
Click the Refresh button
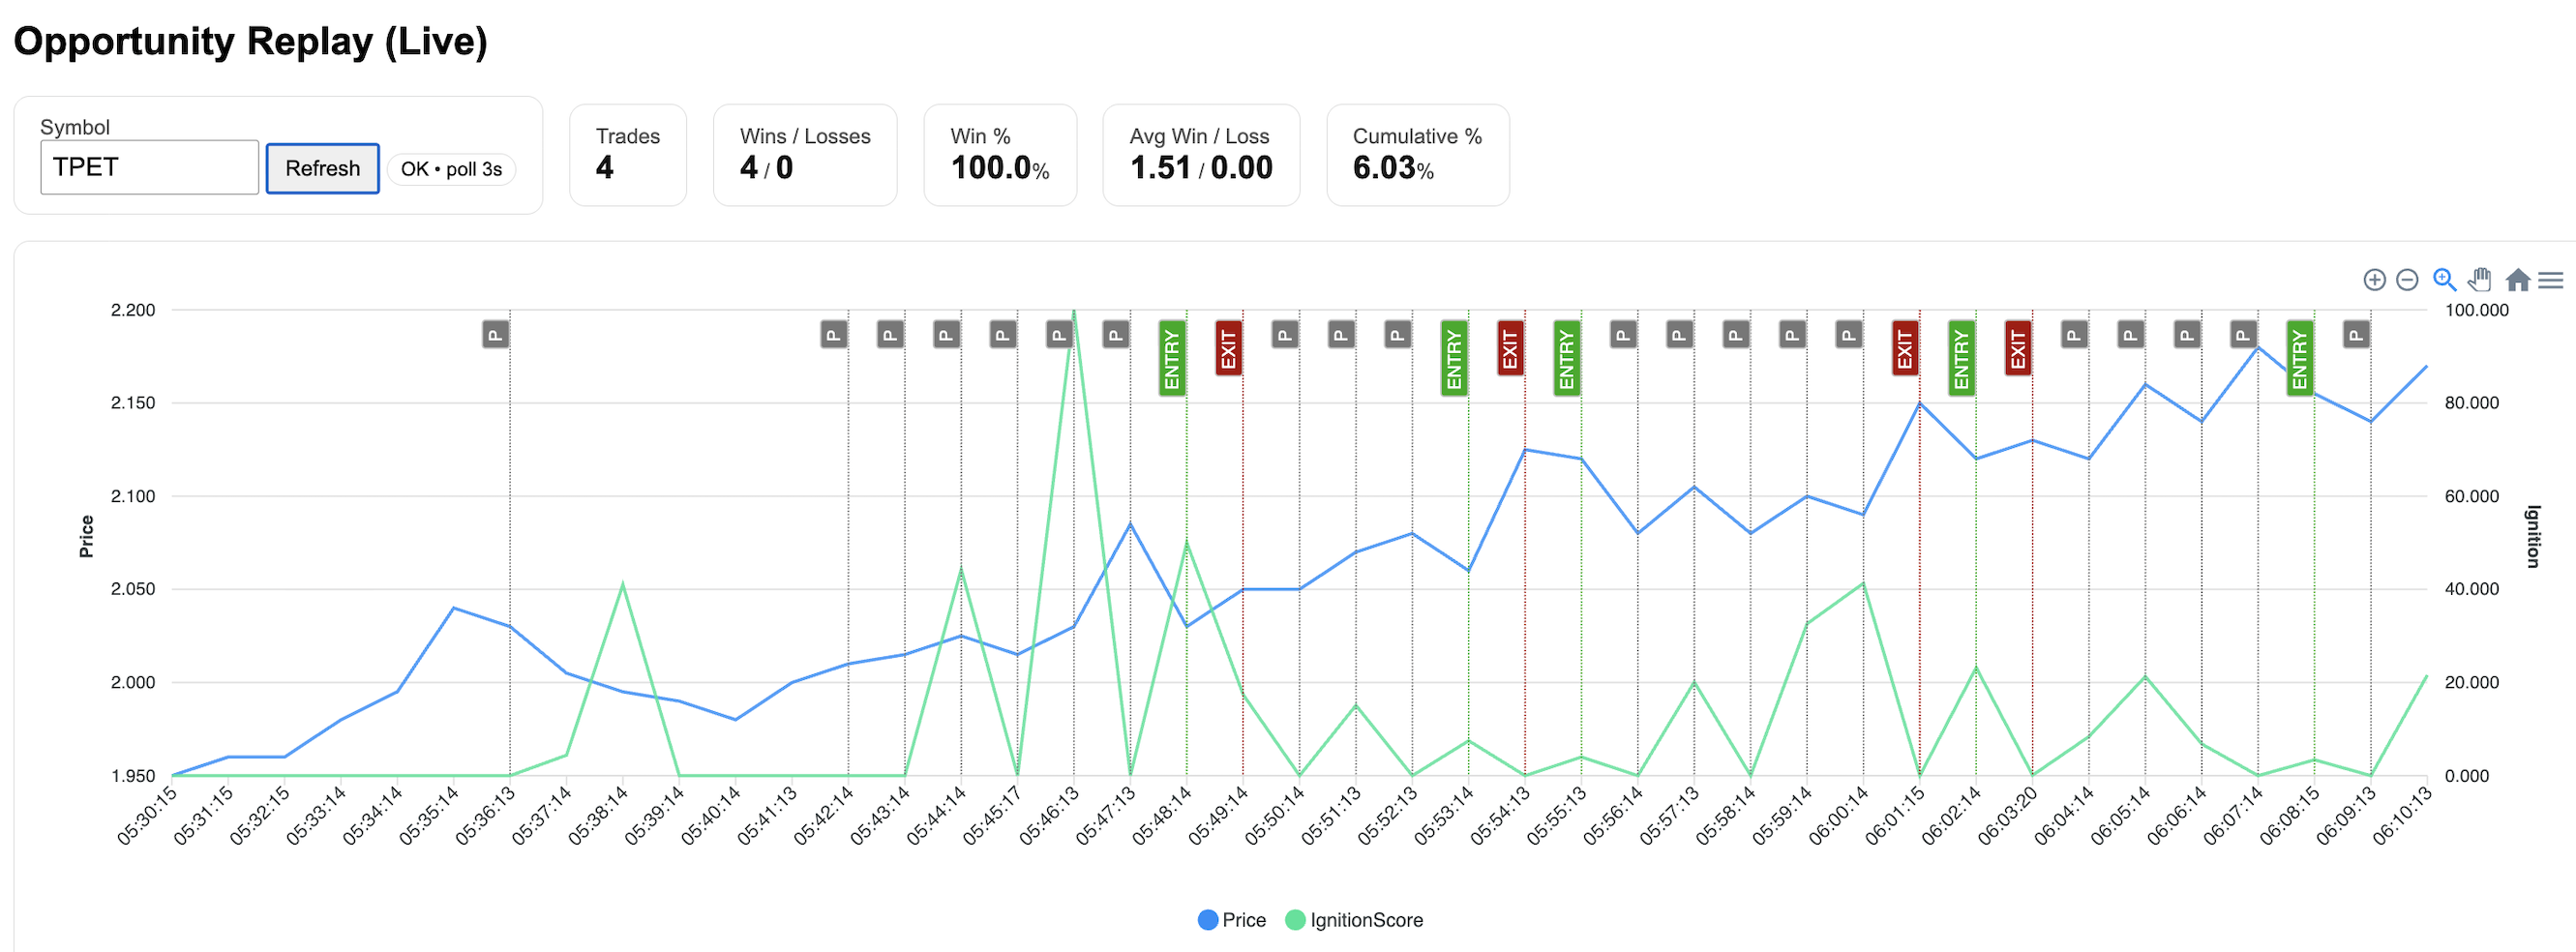(x=322, y=168)
